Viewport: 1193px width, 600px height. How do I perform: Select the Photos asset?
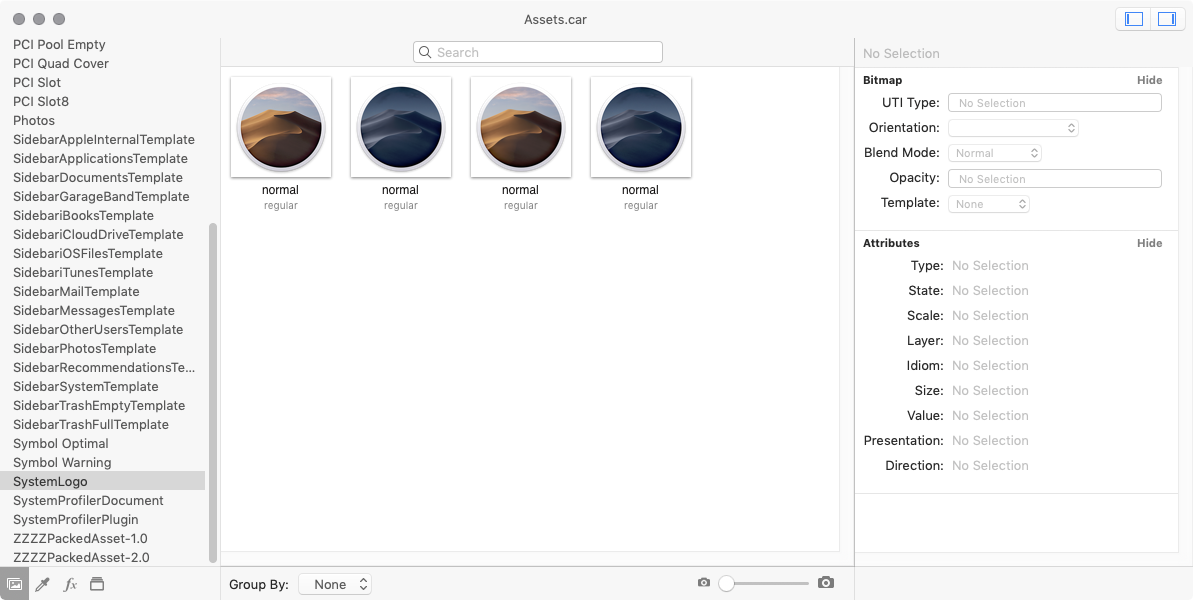pyautogui.click(x=33, y=120)
